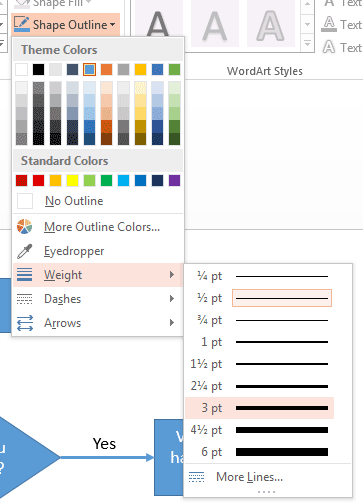
Task: Click the No Outline empty box icon
Action: tap(25, 201)
